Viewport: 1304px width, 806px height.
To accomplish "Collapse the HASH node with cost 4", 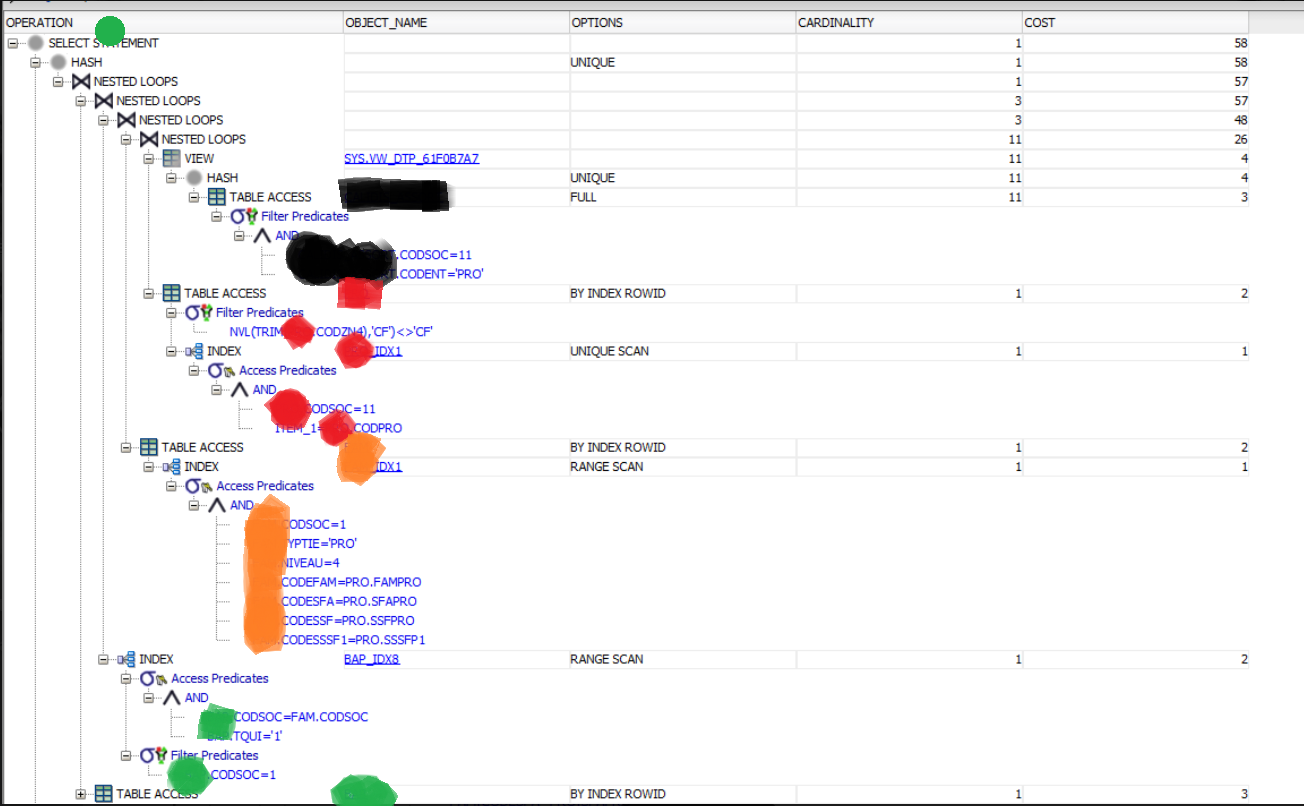I will [x=171, y=178].
